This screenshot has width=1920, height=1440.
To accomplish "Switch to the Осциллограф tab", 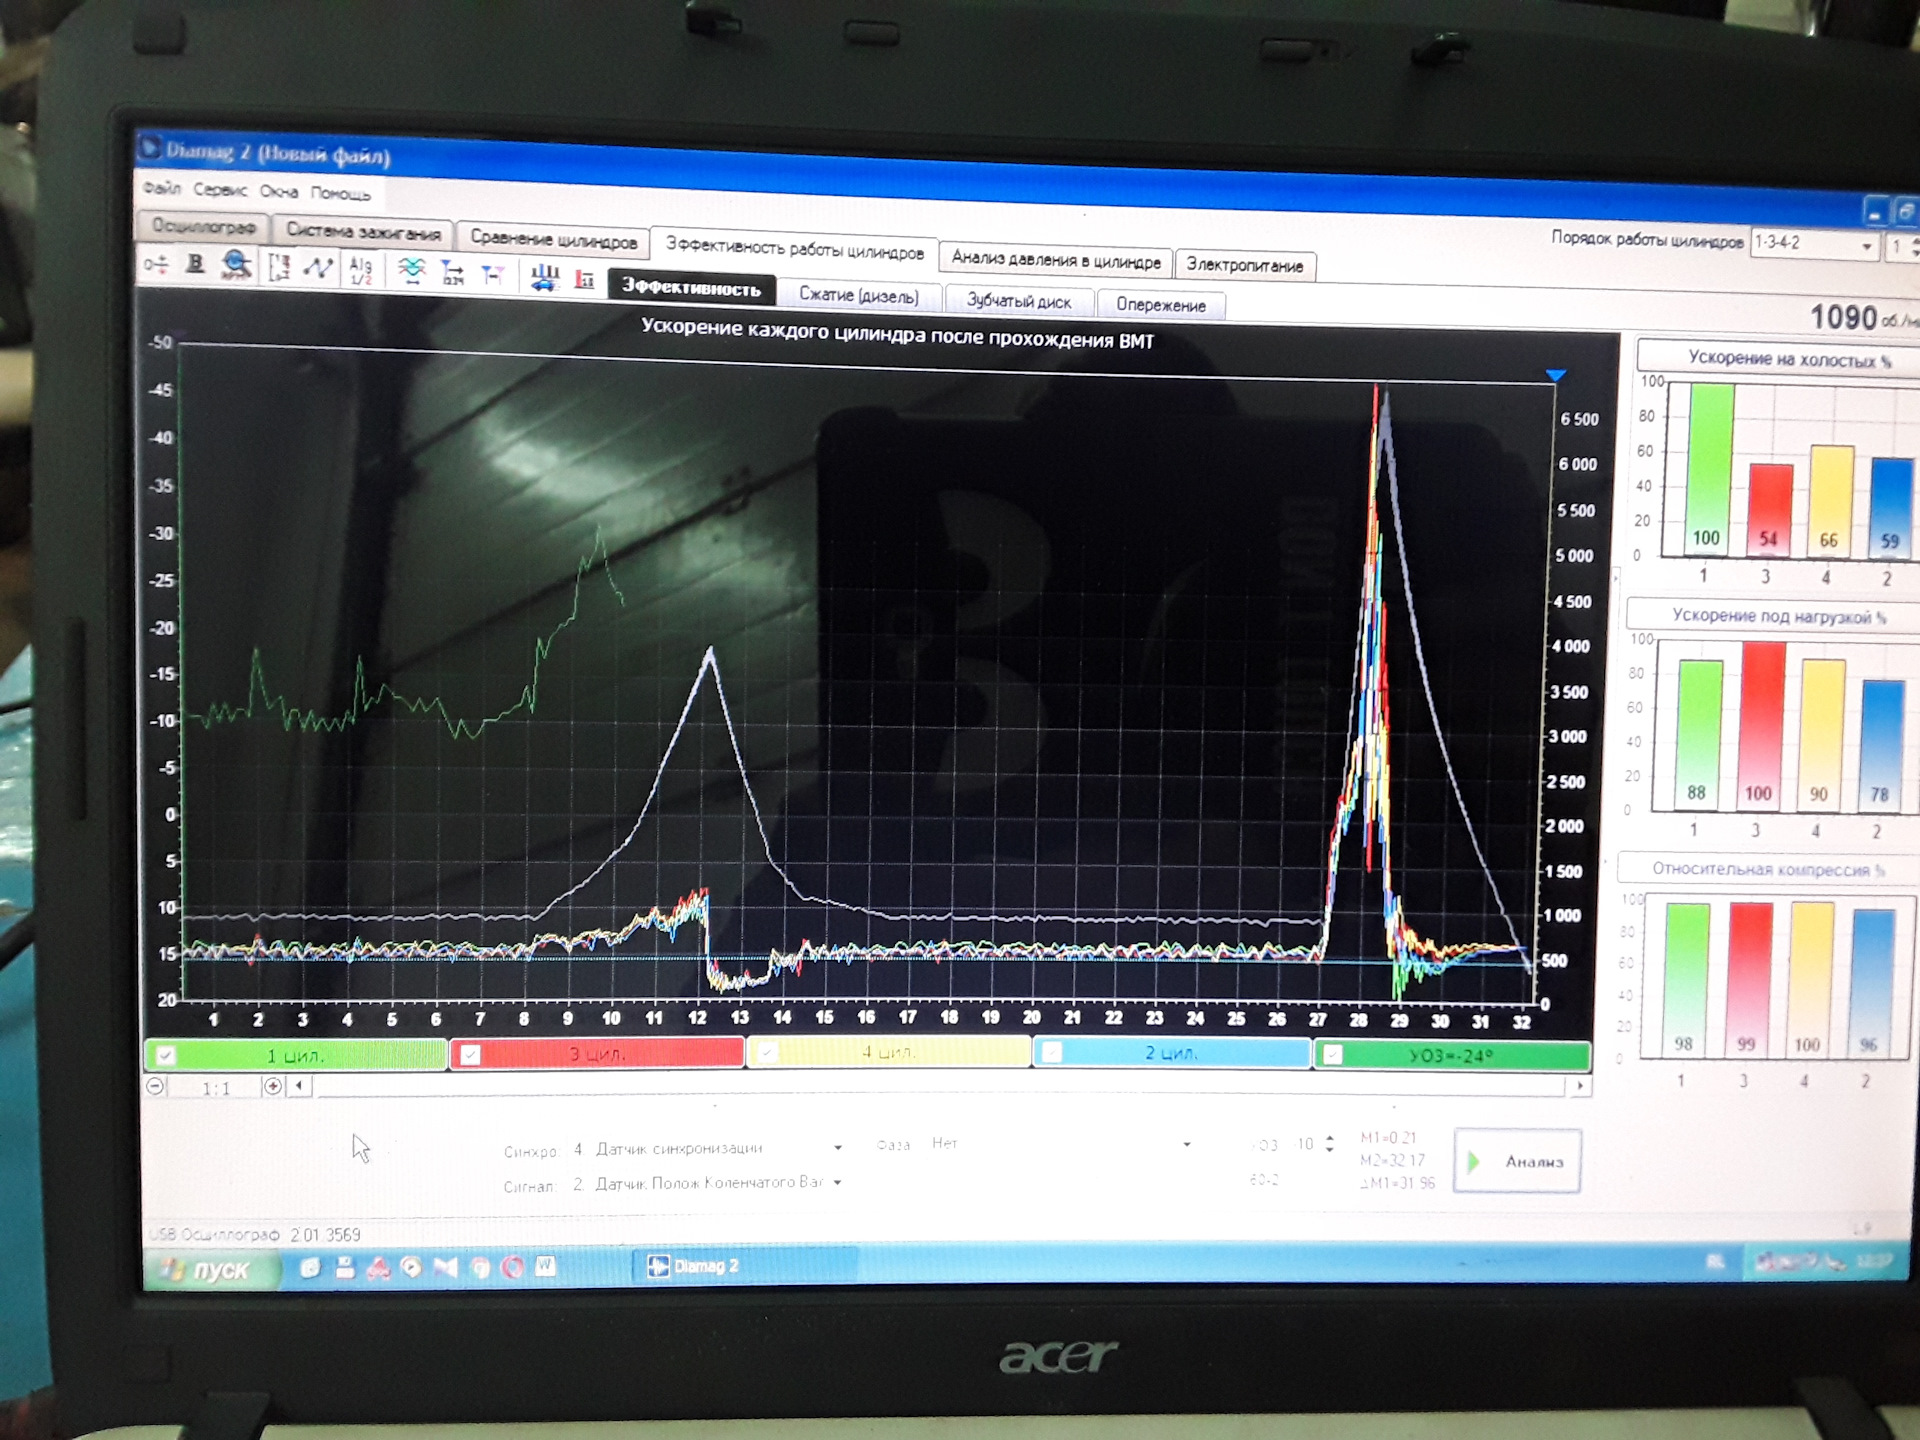I will (204, 227).
